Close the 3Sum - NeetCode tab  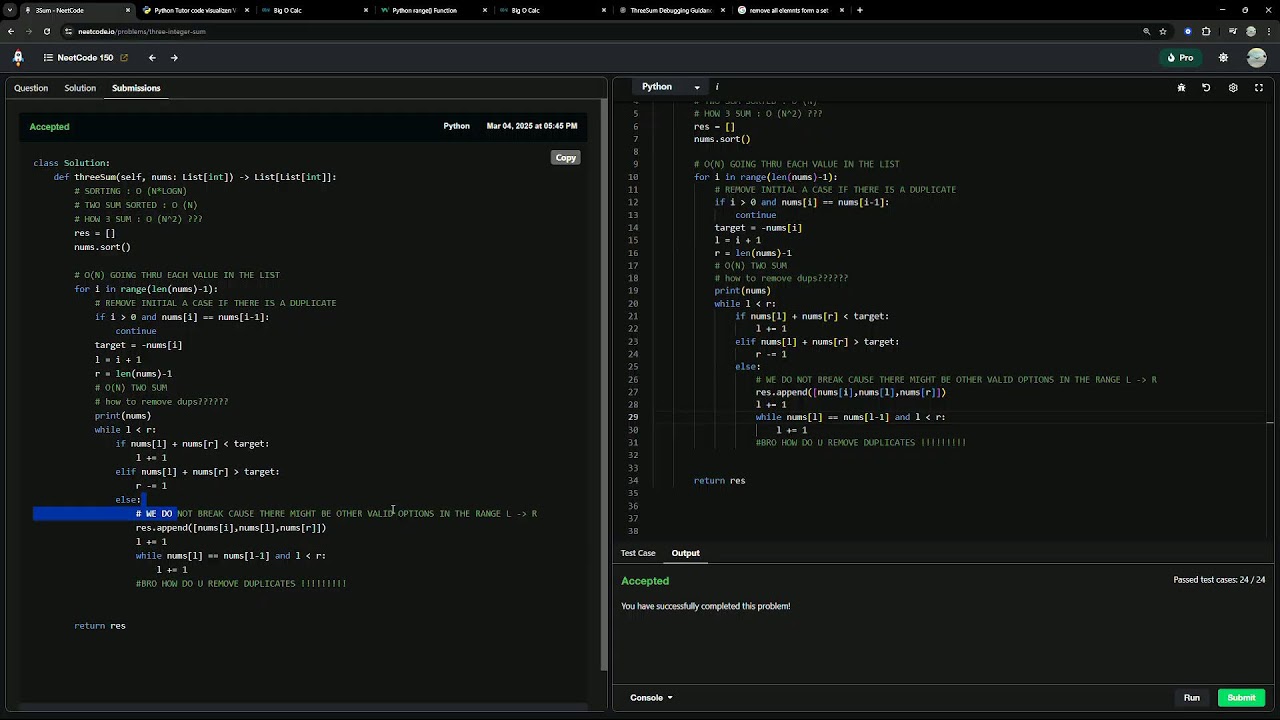click(128, 10)
